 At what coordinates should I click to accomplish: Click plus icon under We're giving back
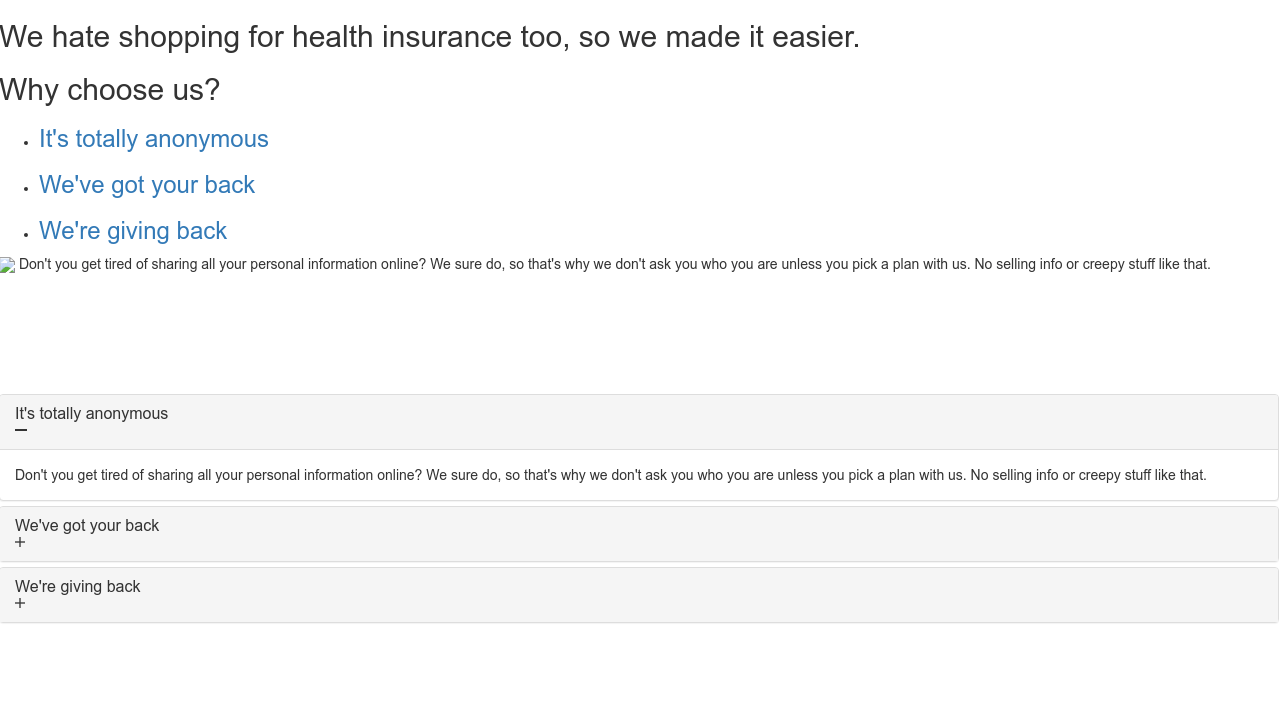[20, 604]
